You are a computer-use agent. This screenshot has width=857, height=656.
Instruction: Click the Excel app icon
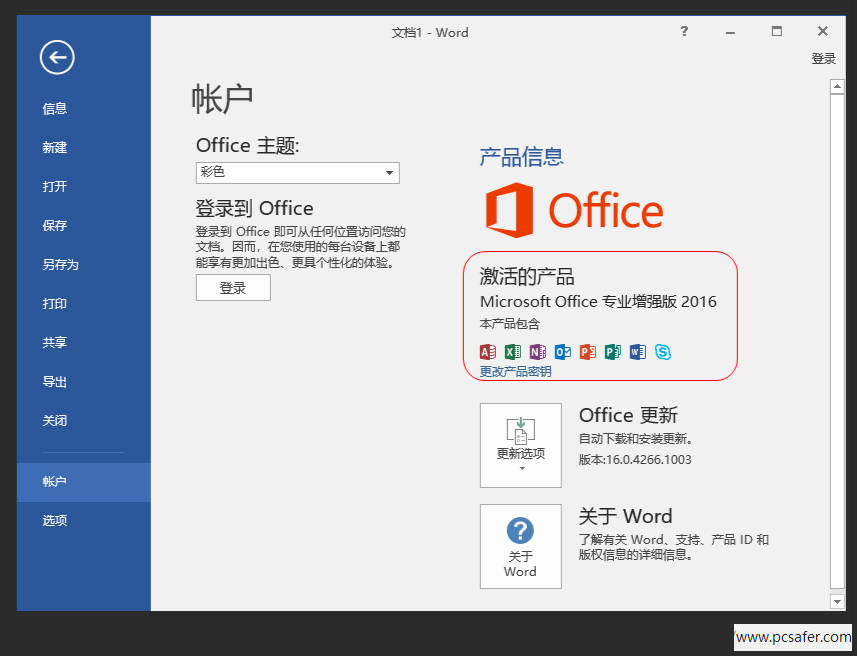[513, 352]
